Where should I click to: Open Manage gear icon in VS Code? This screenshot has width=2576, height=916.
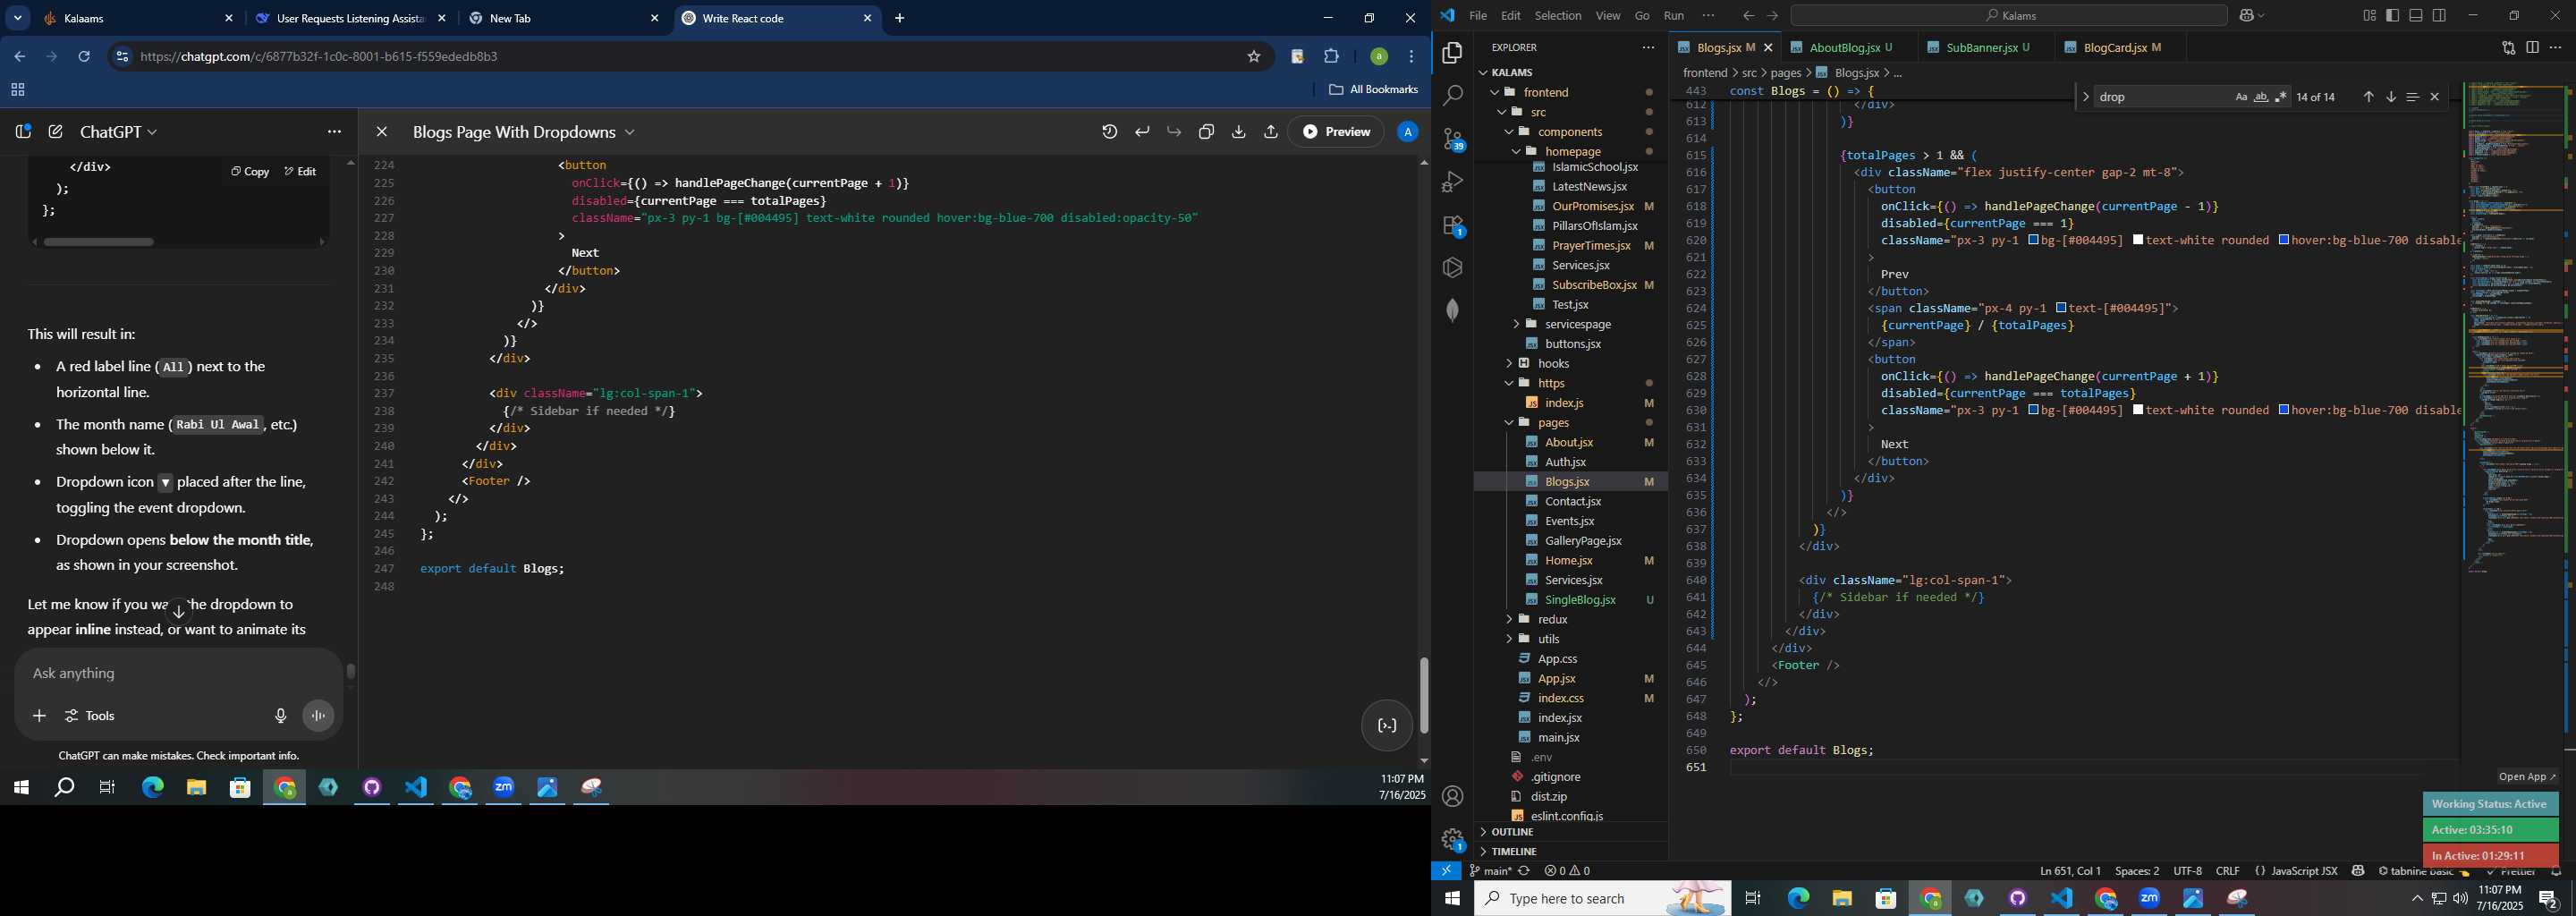[1452, 839]
